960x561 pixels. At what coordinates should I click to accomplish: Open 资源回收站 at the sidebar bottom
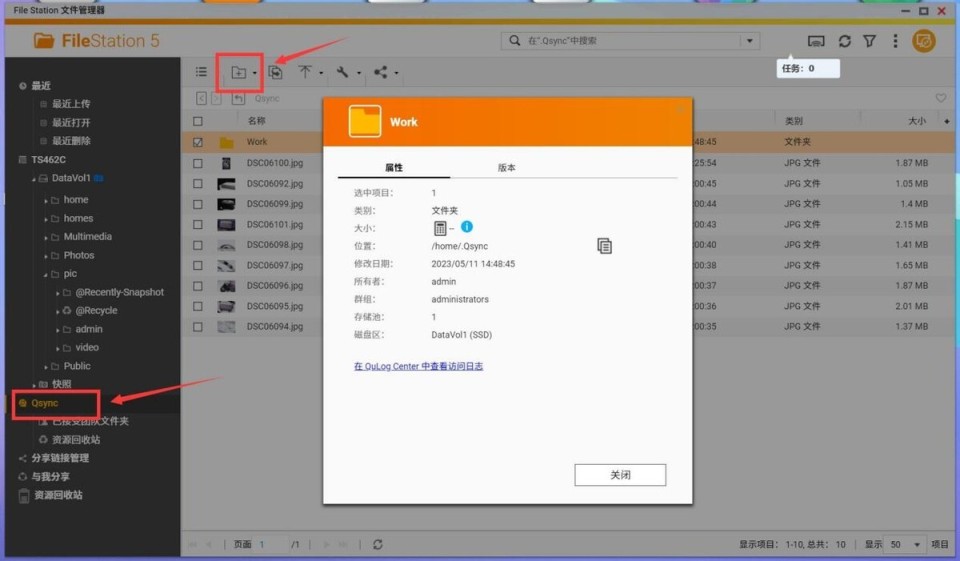click(x=58, y=495)
